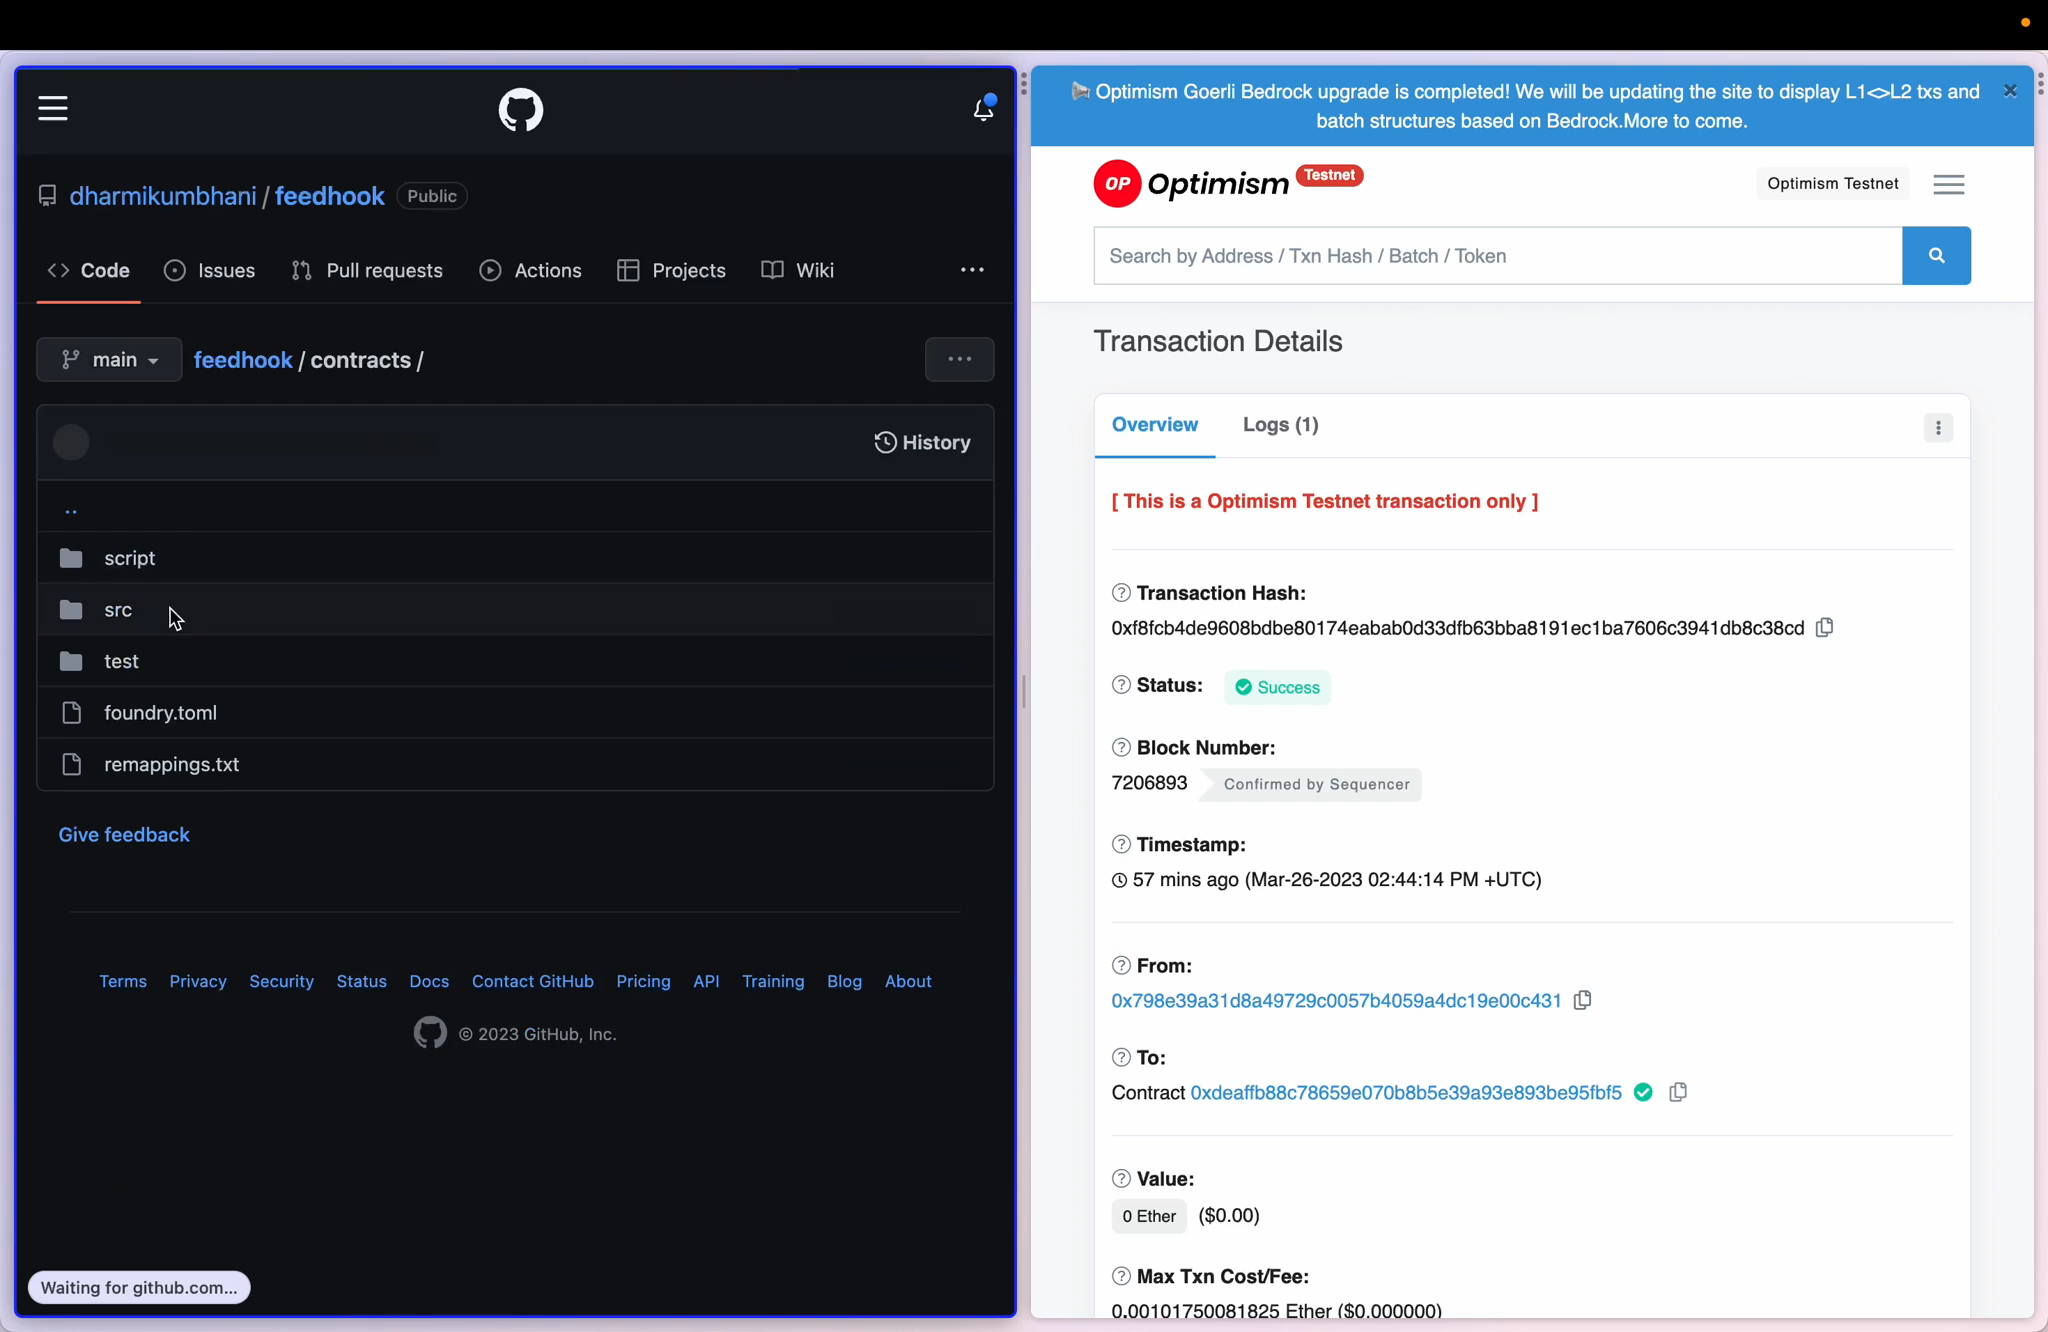This screenshot has width=2048, height=1332.
Task: Dismiss the Optimism Goerli Bedrock banner
Action: click(2010, 91)
